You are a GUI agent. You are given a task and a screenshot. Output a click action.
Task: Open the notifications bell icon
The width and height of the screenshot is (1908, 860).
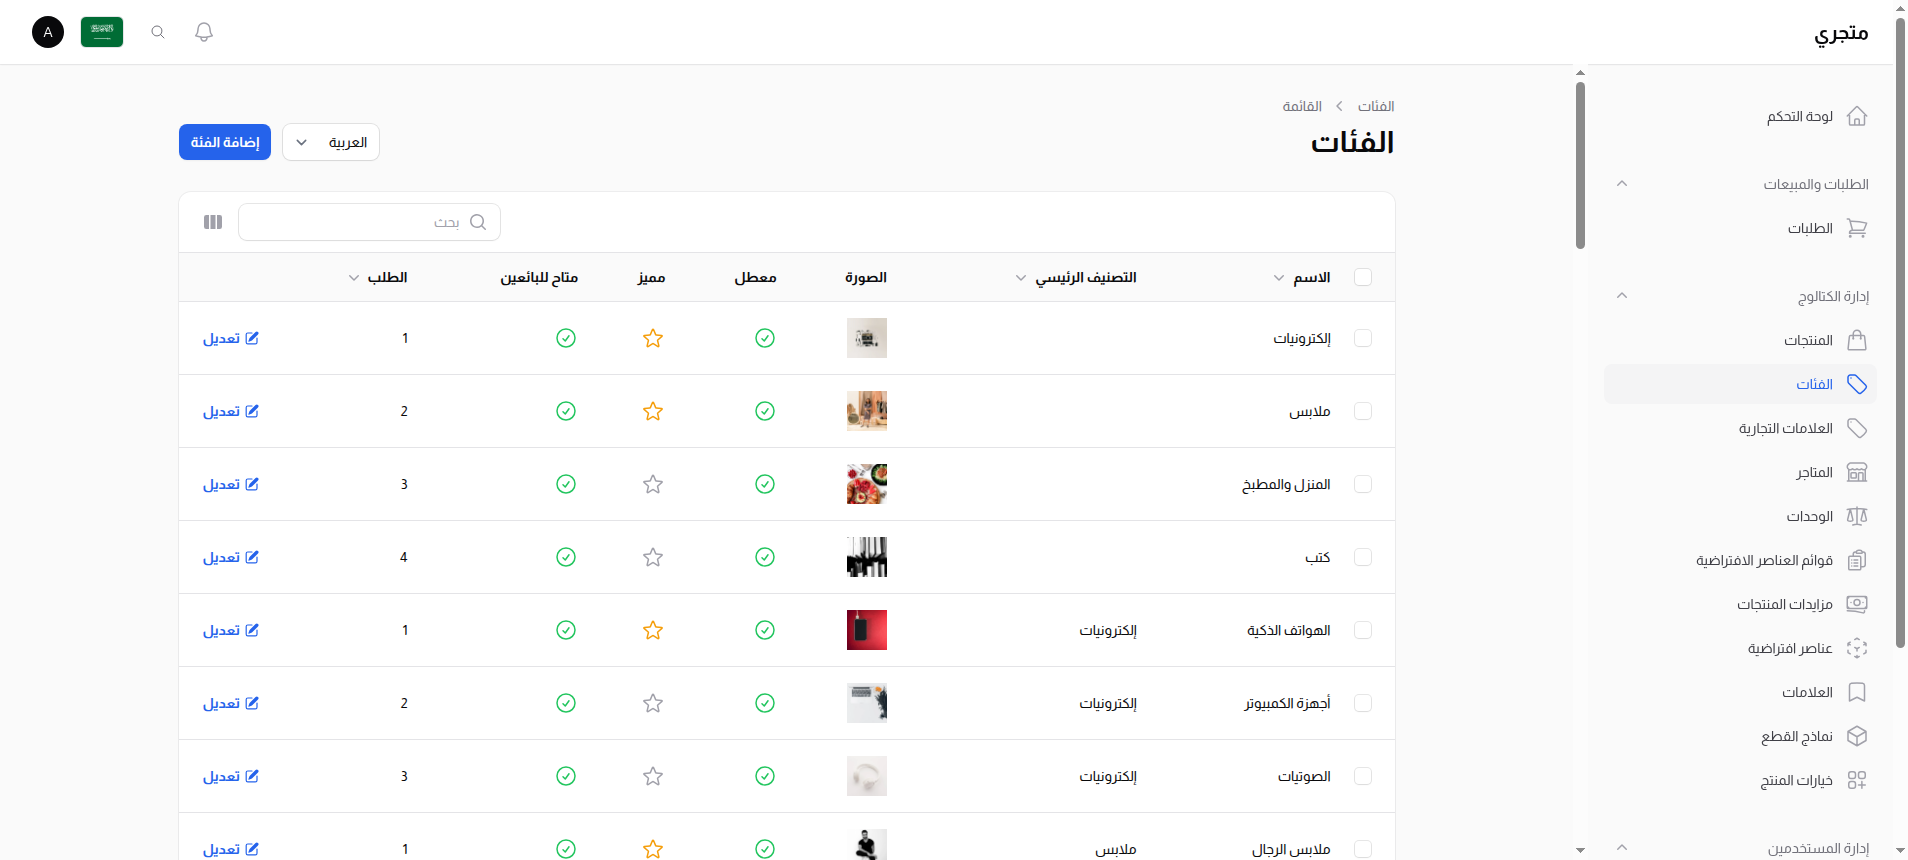coord(204,32)
